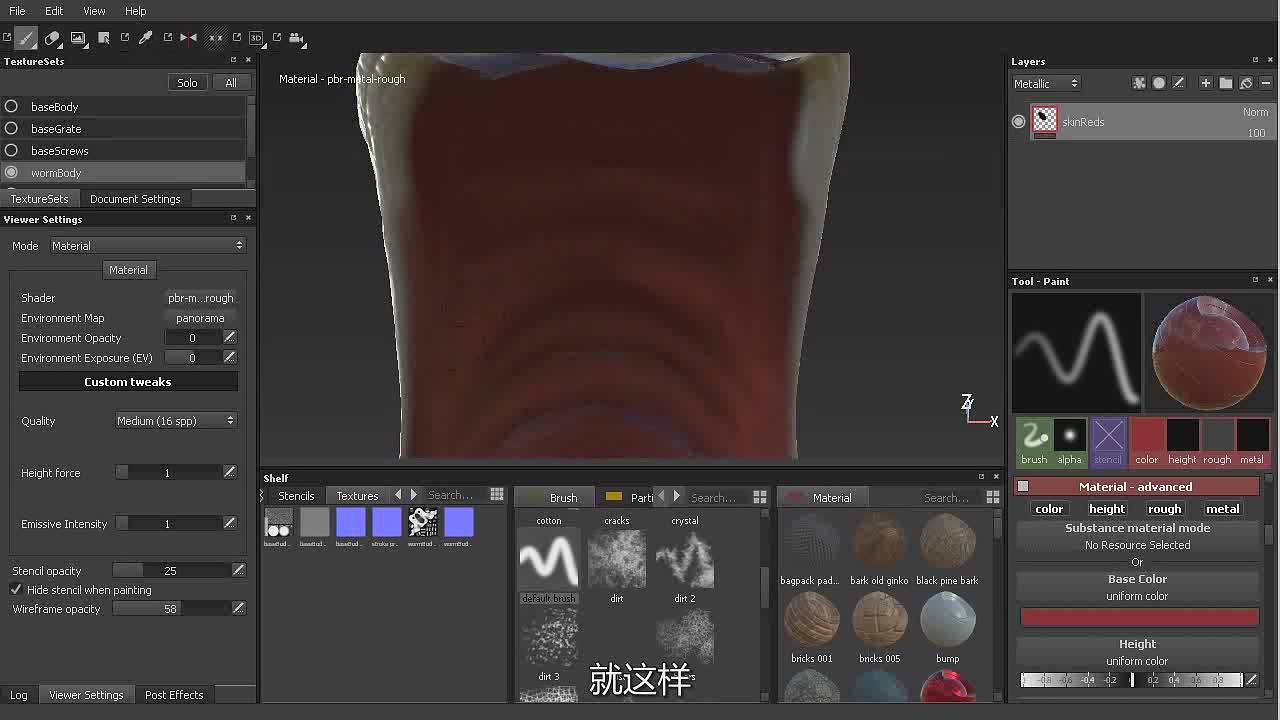The image size is (1280, 720).
Task: Toggle Hide stencil when painting checkbox
Action: tap(16, 590)
